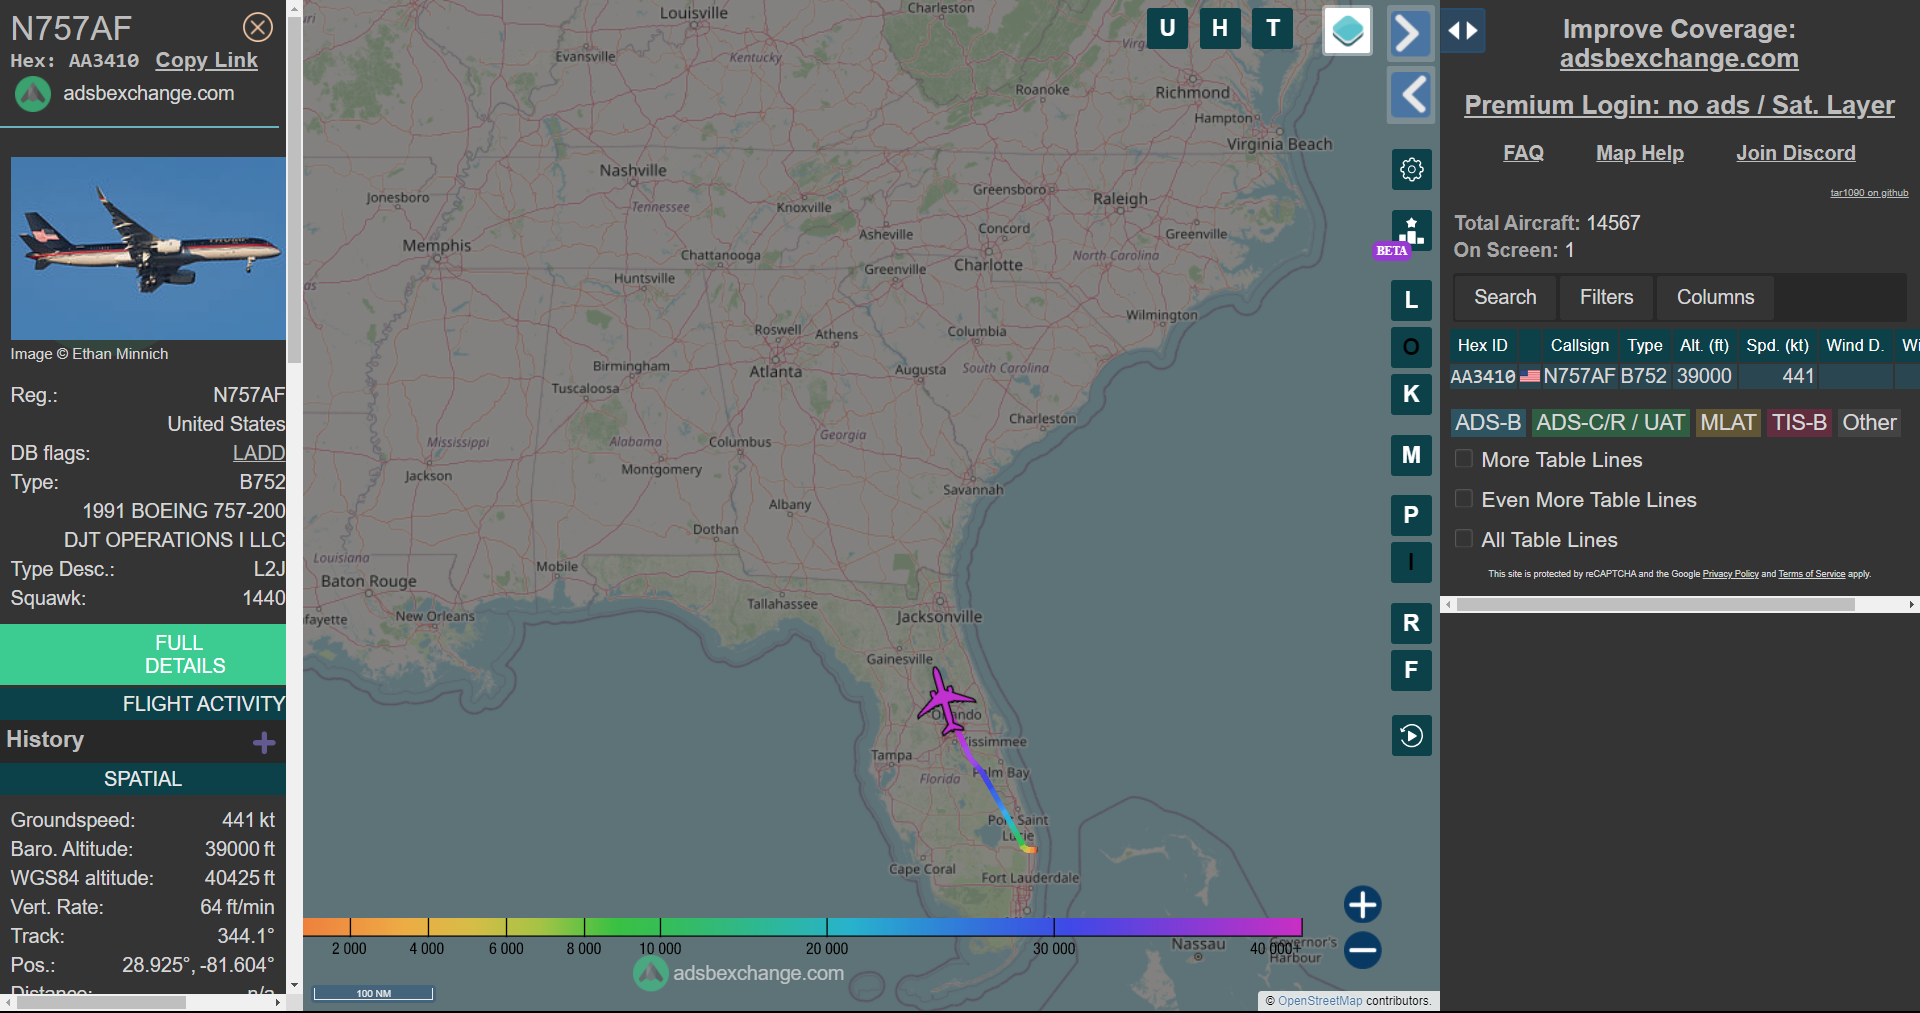Open Premium Login link
The height and width of the screenshot is (1013, 1920).
click(1679, 105)
